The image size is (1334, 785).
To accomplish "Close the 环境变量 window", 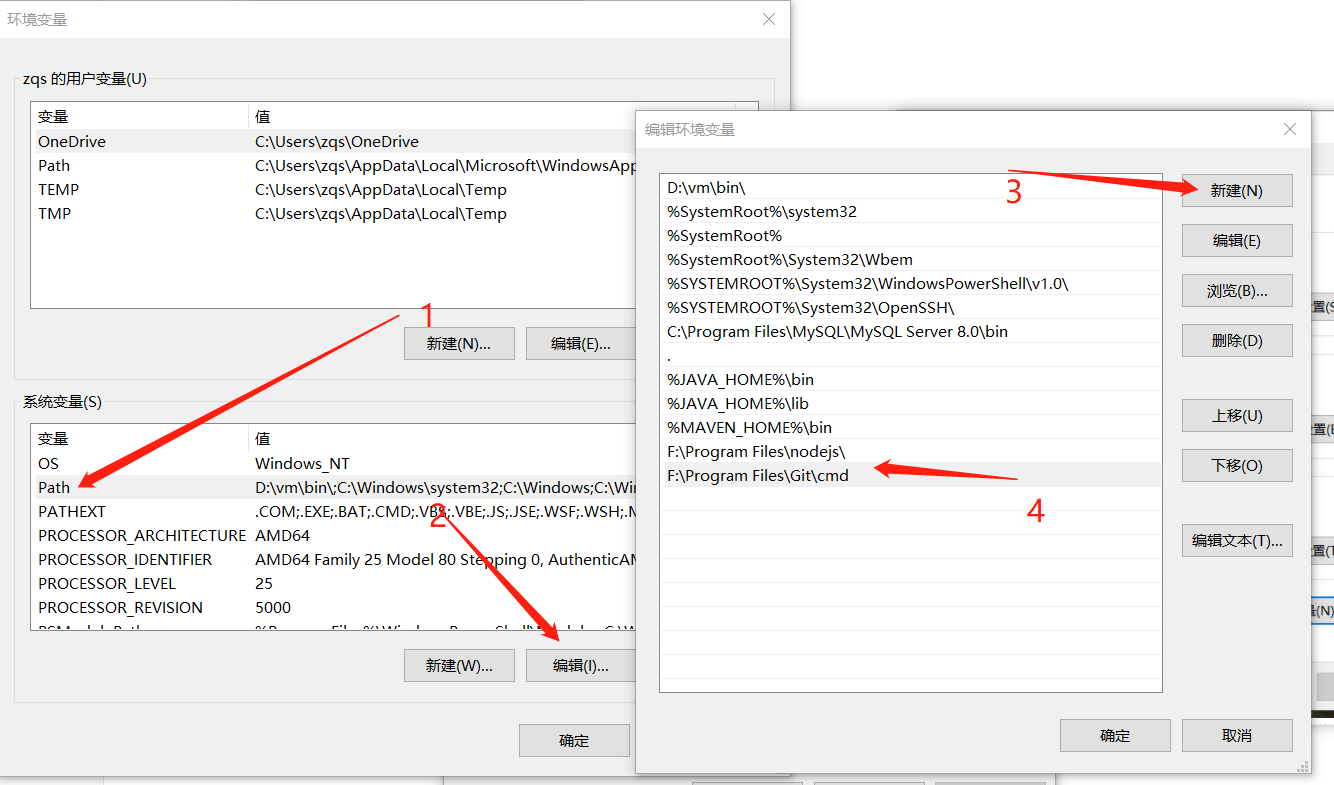I will [768, 19].
